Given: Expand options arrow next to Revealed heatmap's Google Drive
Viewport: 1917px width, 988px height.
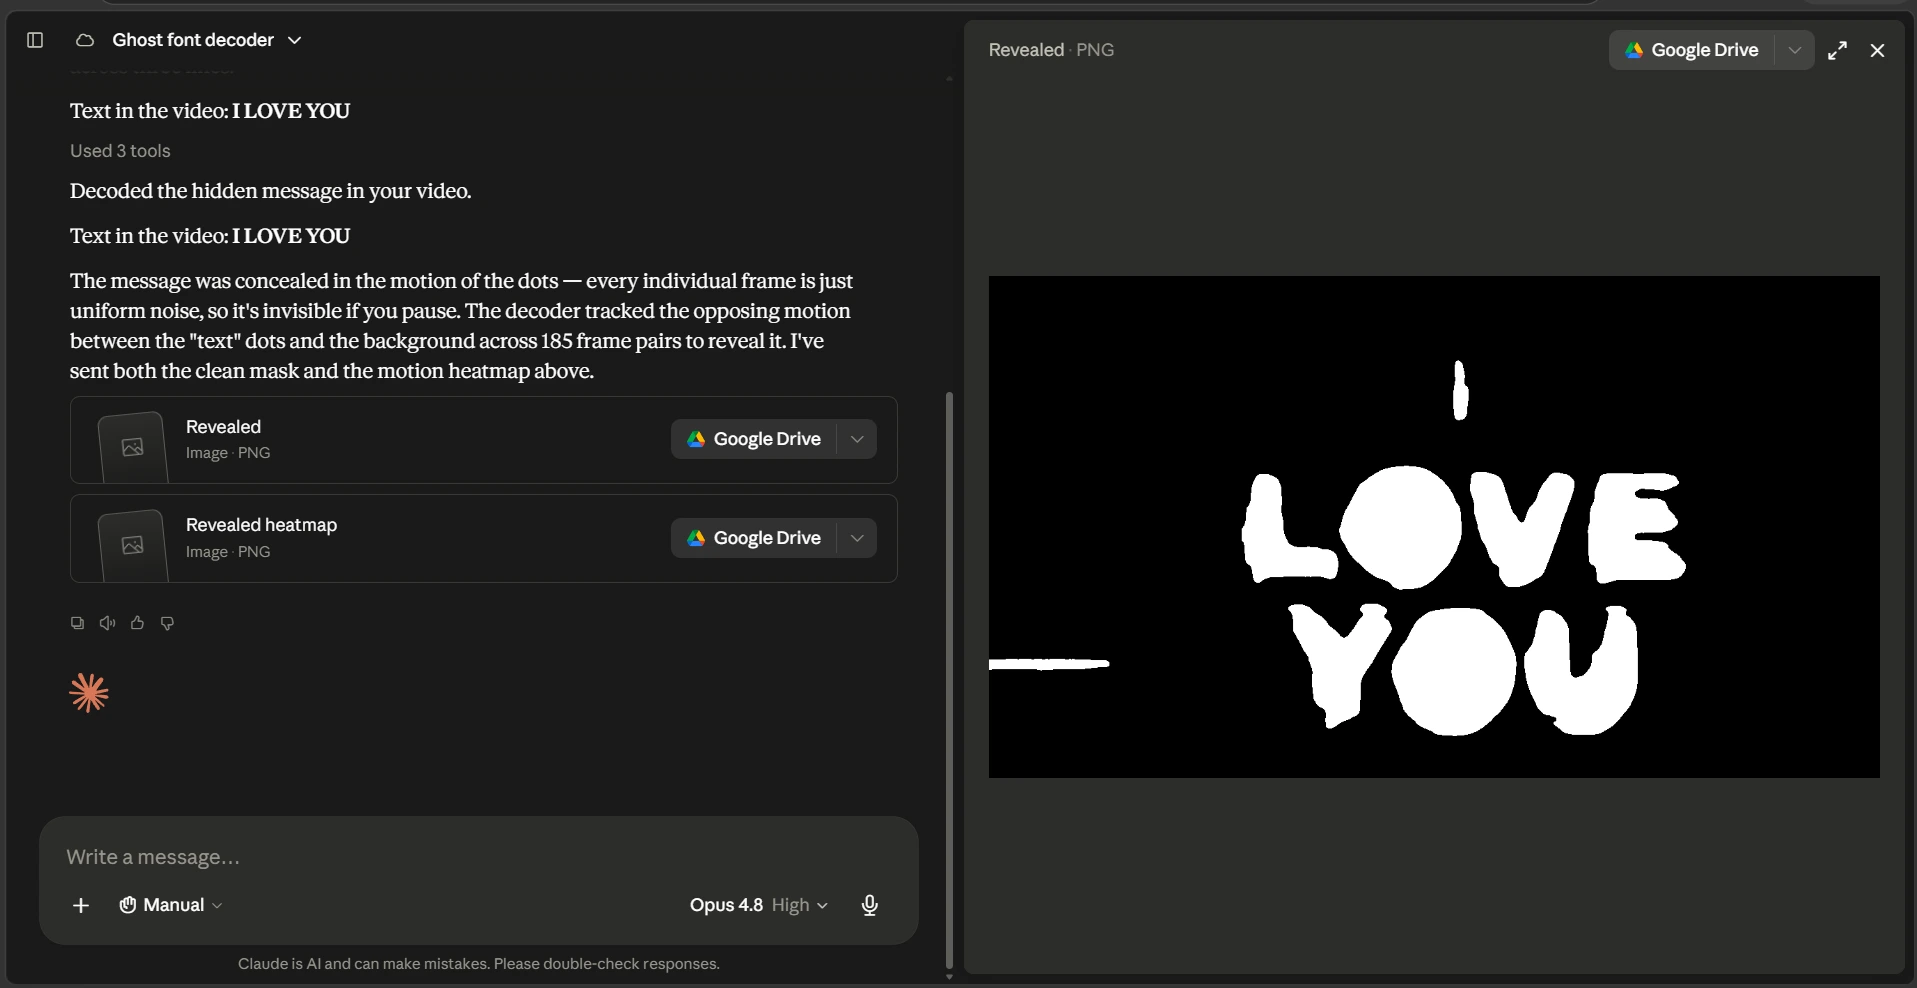Looking at the screenshot, I should tap(857, 538).
